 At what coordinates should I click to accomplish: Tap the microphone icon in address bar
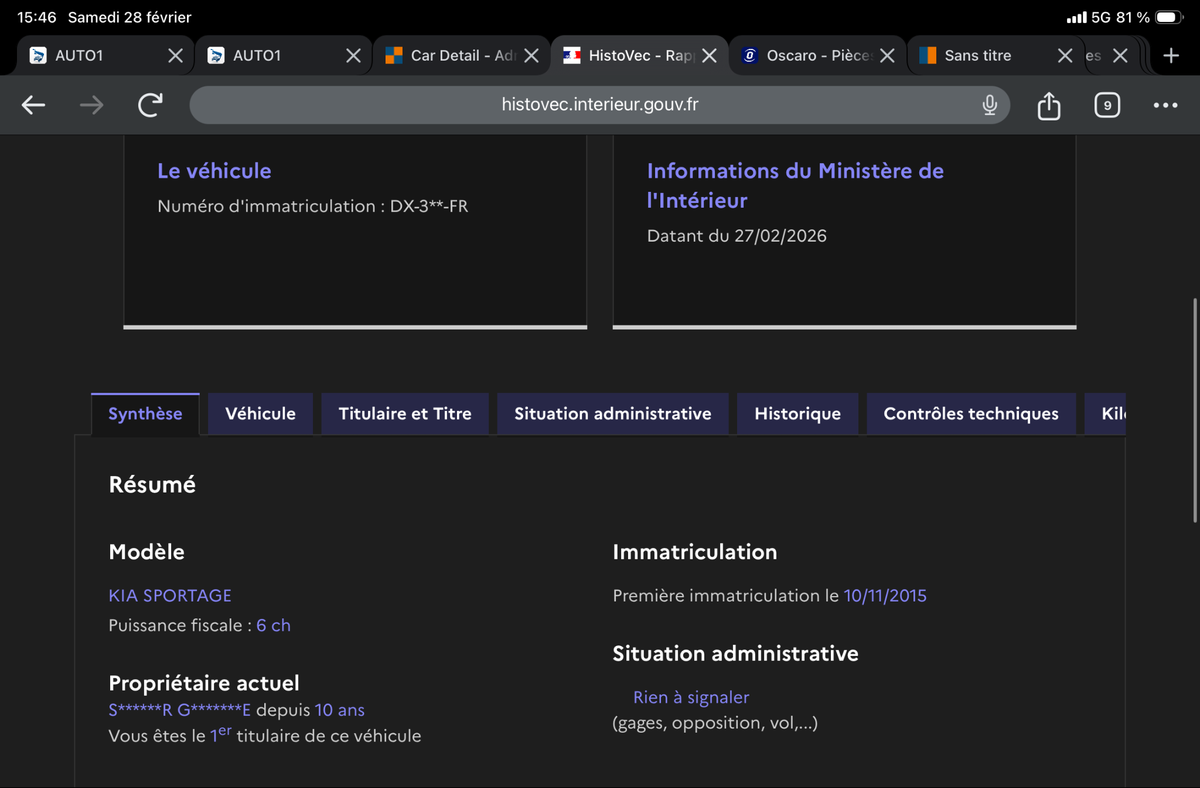point(989,105)
